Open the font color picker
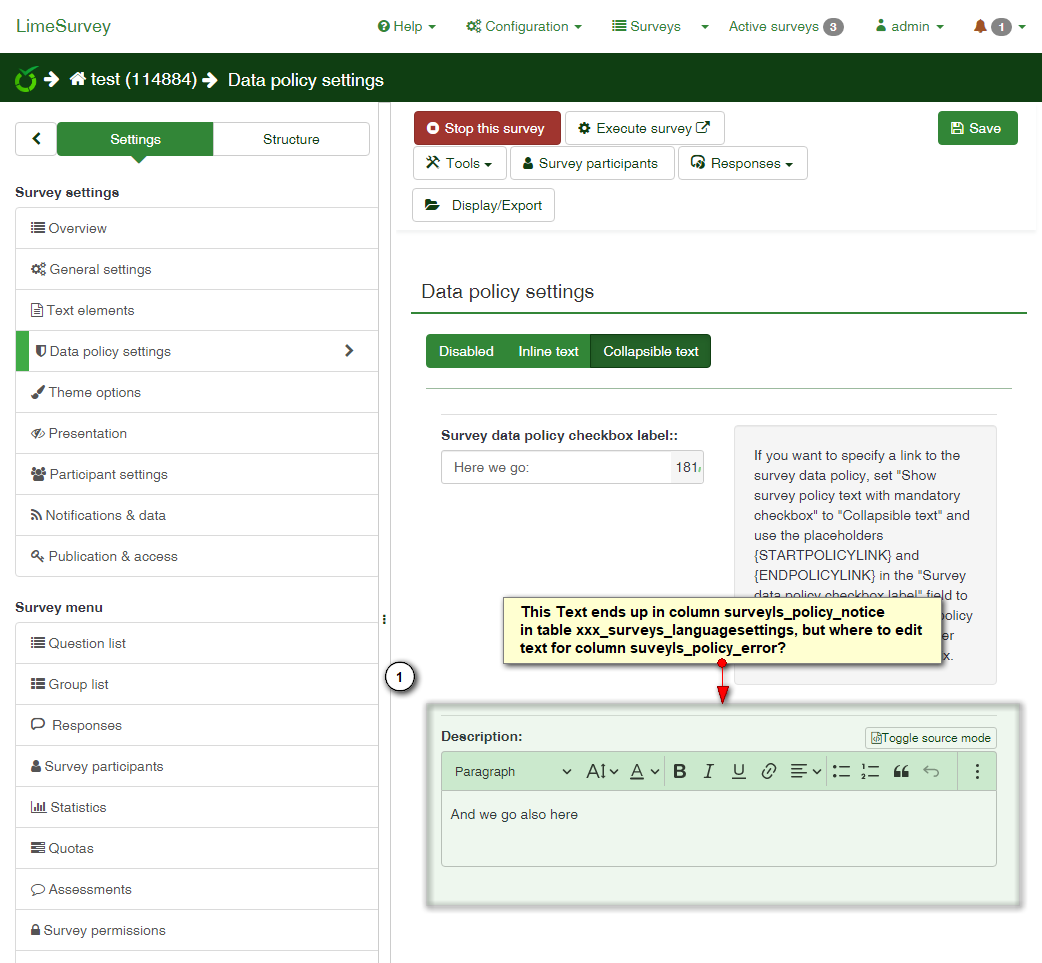The height and width of the screenshot is (963, 1042). click(x=644, y=771)
